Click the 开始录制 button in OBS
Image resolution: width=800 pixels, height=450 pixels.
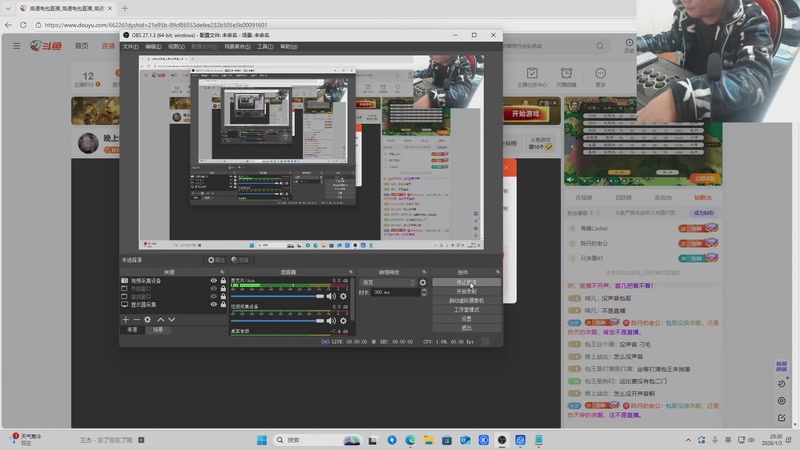tap(466, 291)
